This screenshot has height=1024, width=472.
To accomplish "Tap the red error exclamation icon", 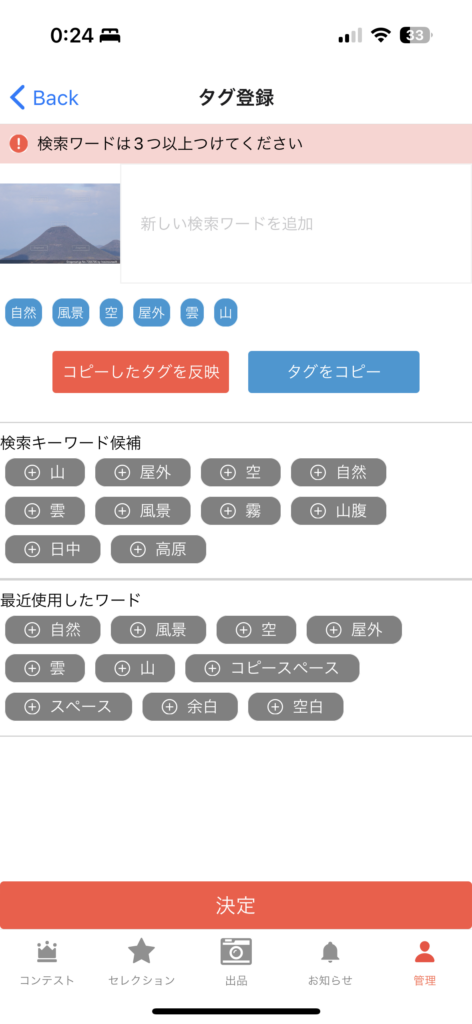I will click(18, 143).
